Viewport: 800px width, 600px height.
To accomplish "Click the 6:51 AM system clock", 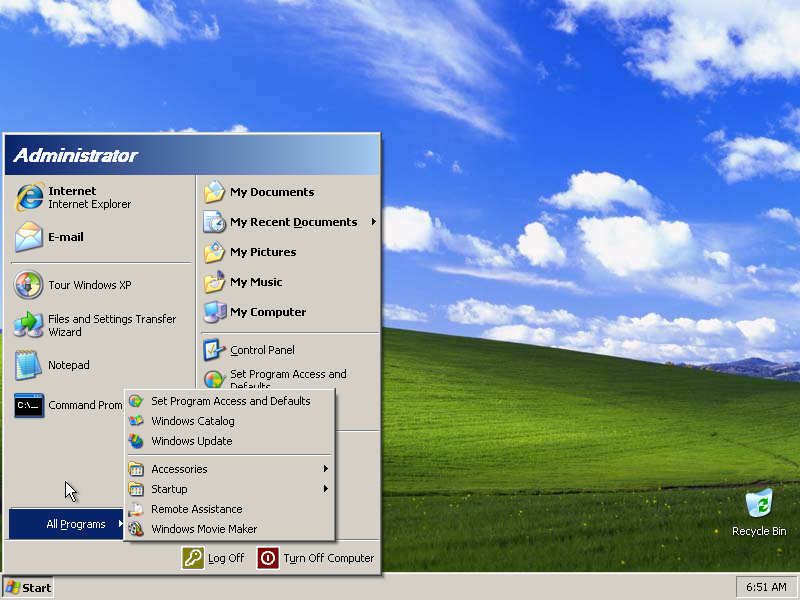I will (766, 587).
